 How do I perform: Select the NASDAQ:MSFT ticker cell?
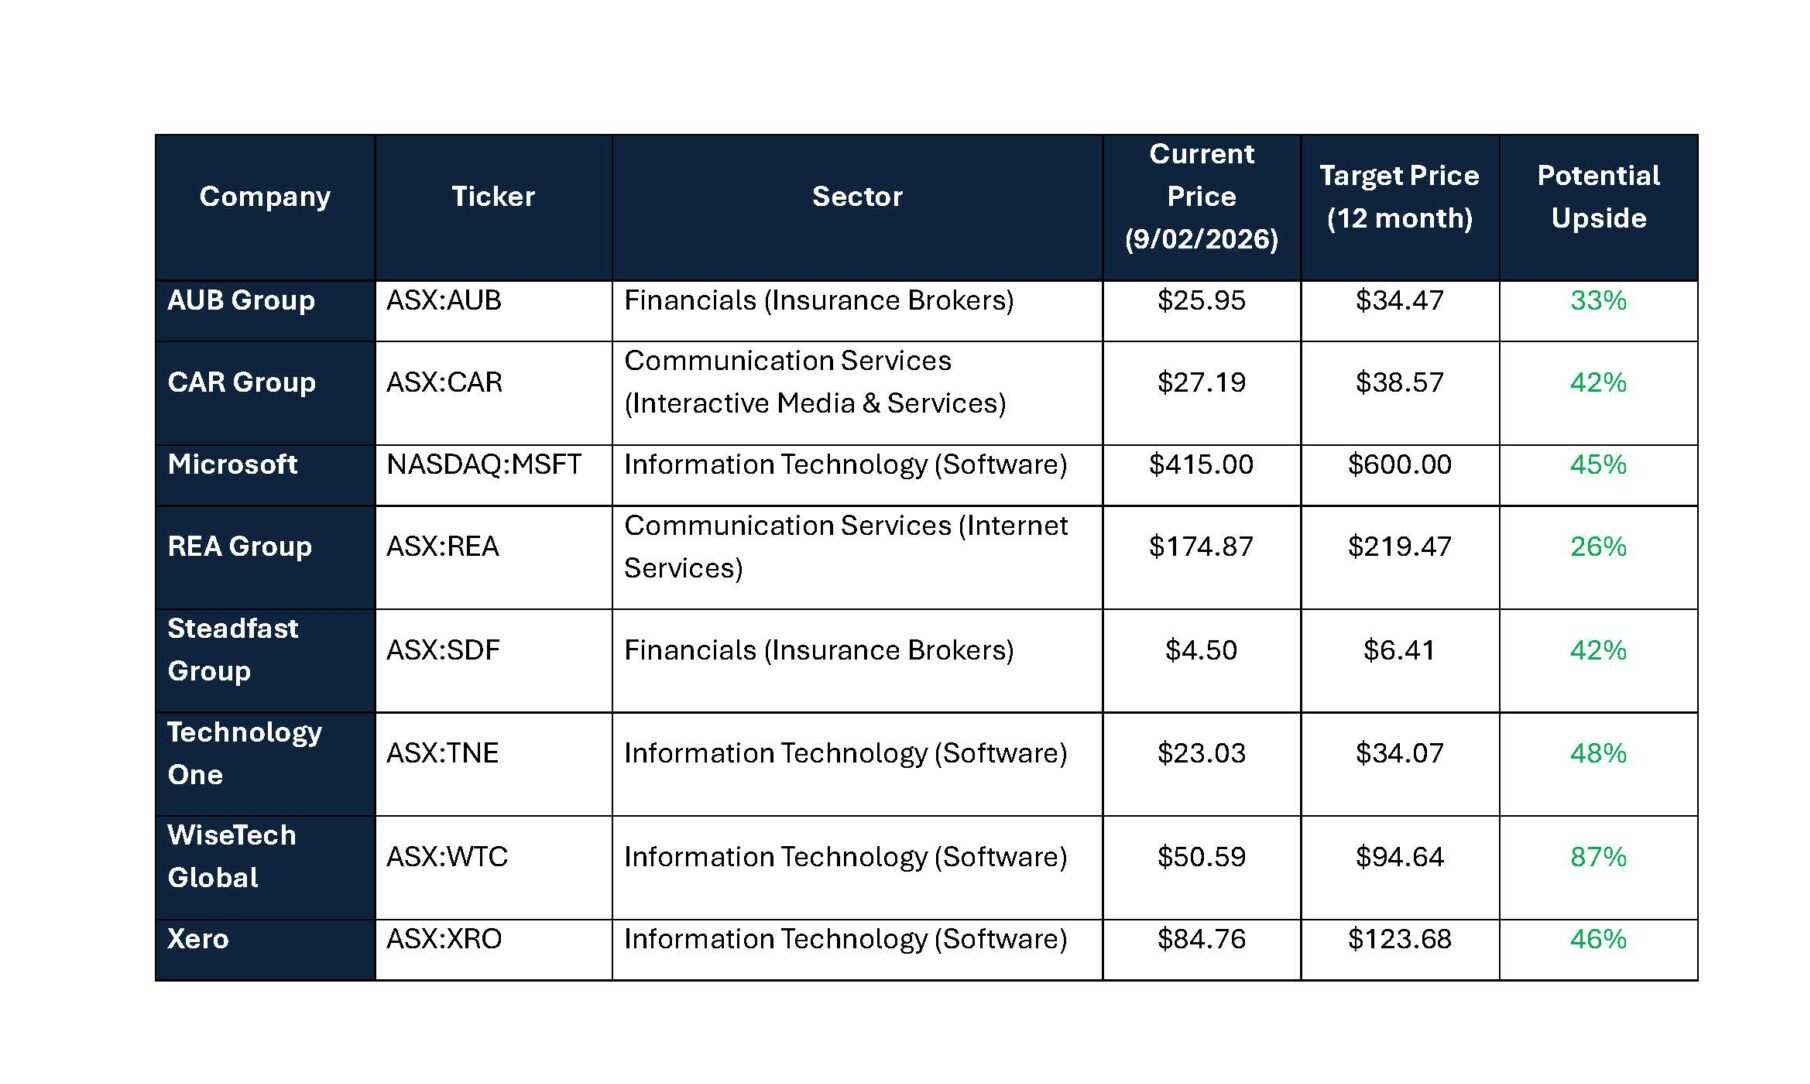(484, 465)
